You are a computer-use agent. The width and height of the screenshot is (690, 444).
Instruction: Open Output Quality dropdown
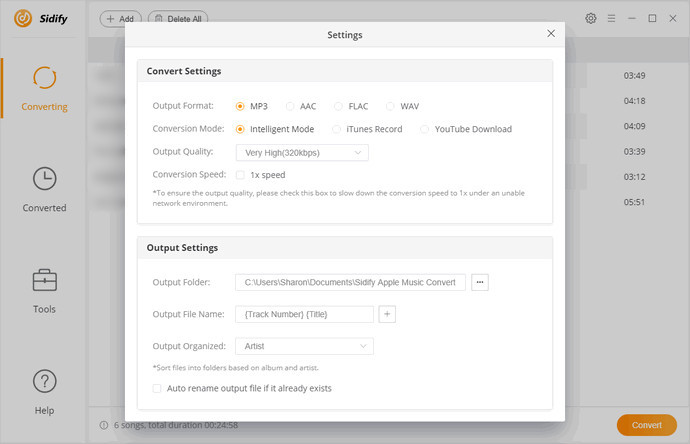(x=302, y=153)
